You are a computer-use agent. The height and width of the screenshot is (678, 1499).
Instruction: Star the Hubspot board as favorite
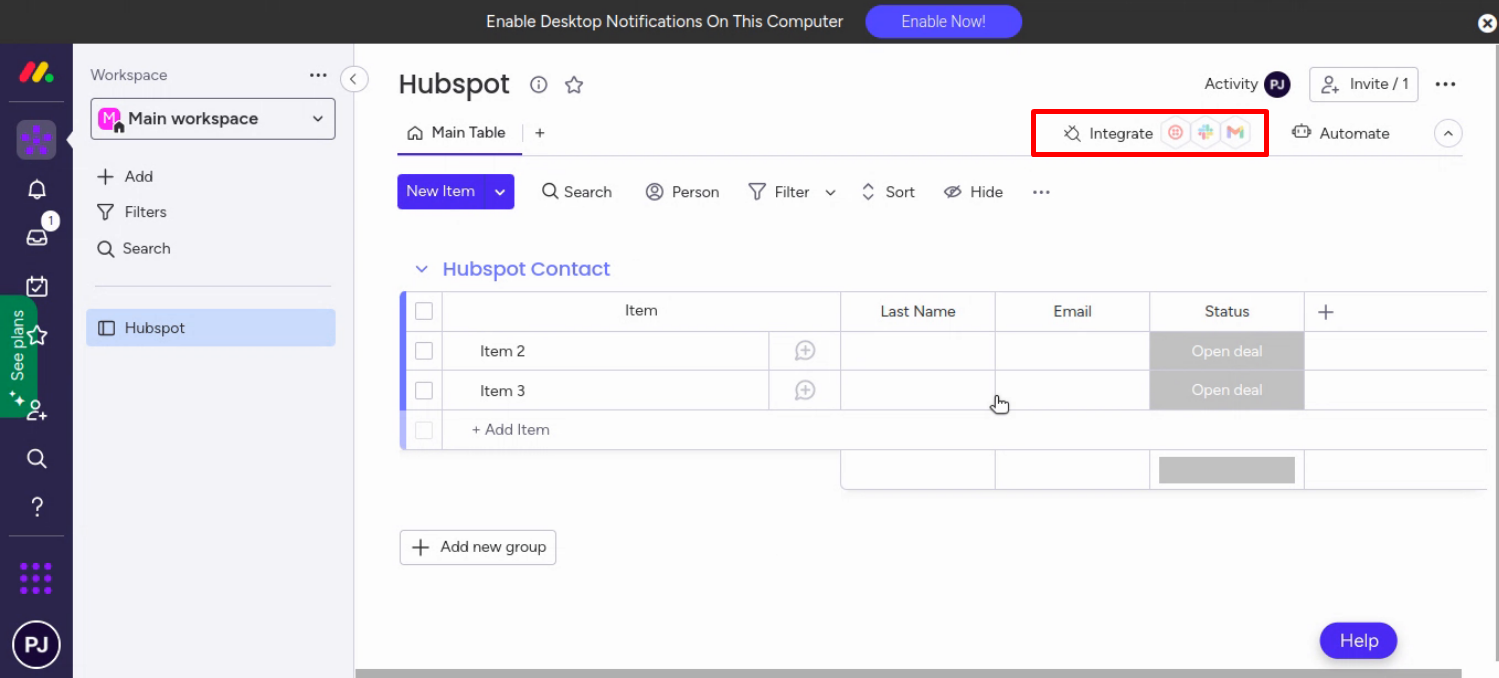574,85
